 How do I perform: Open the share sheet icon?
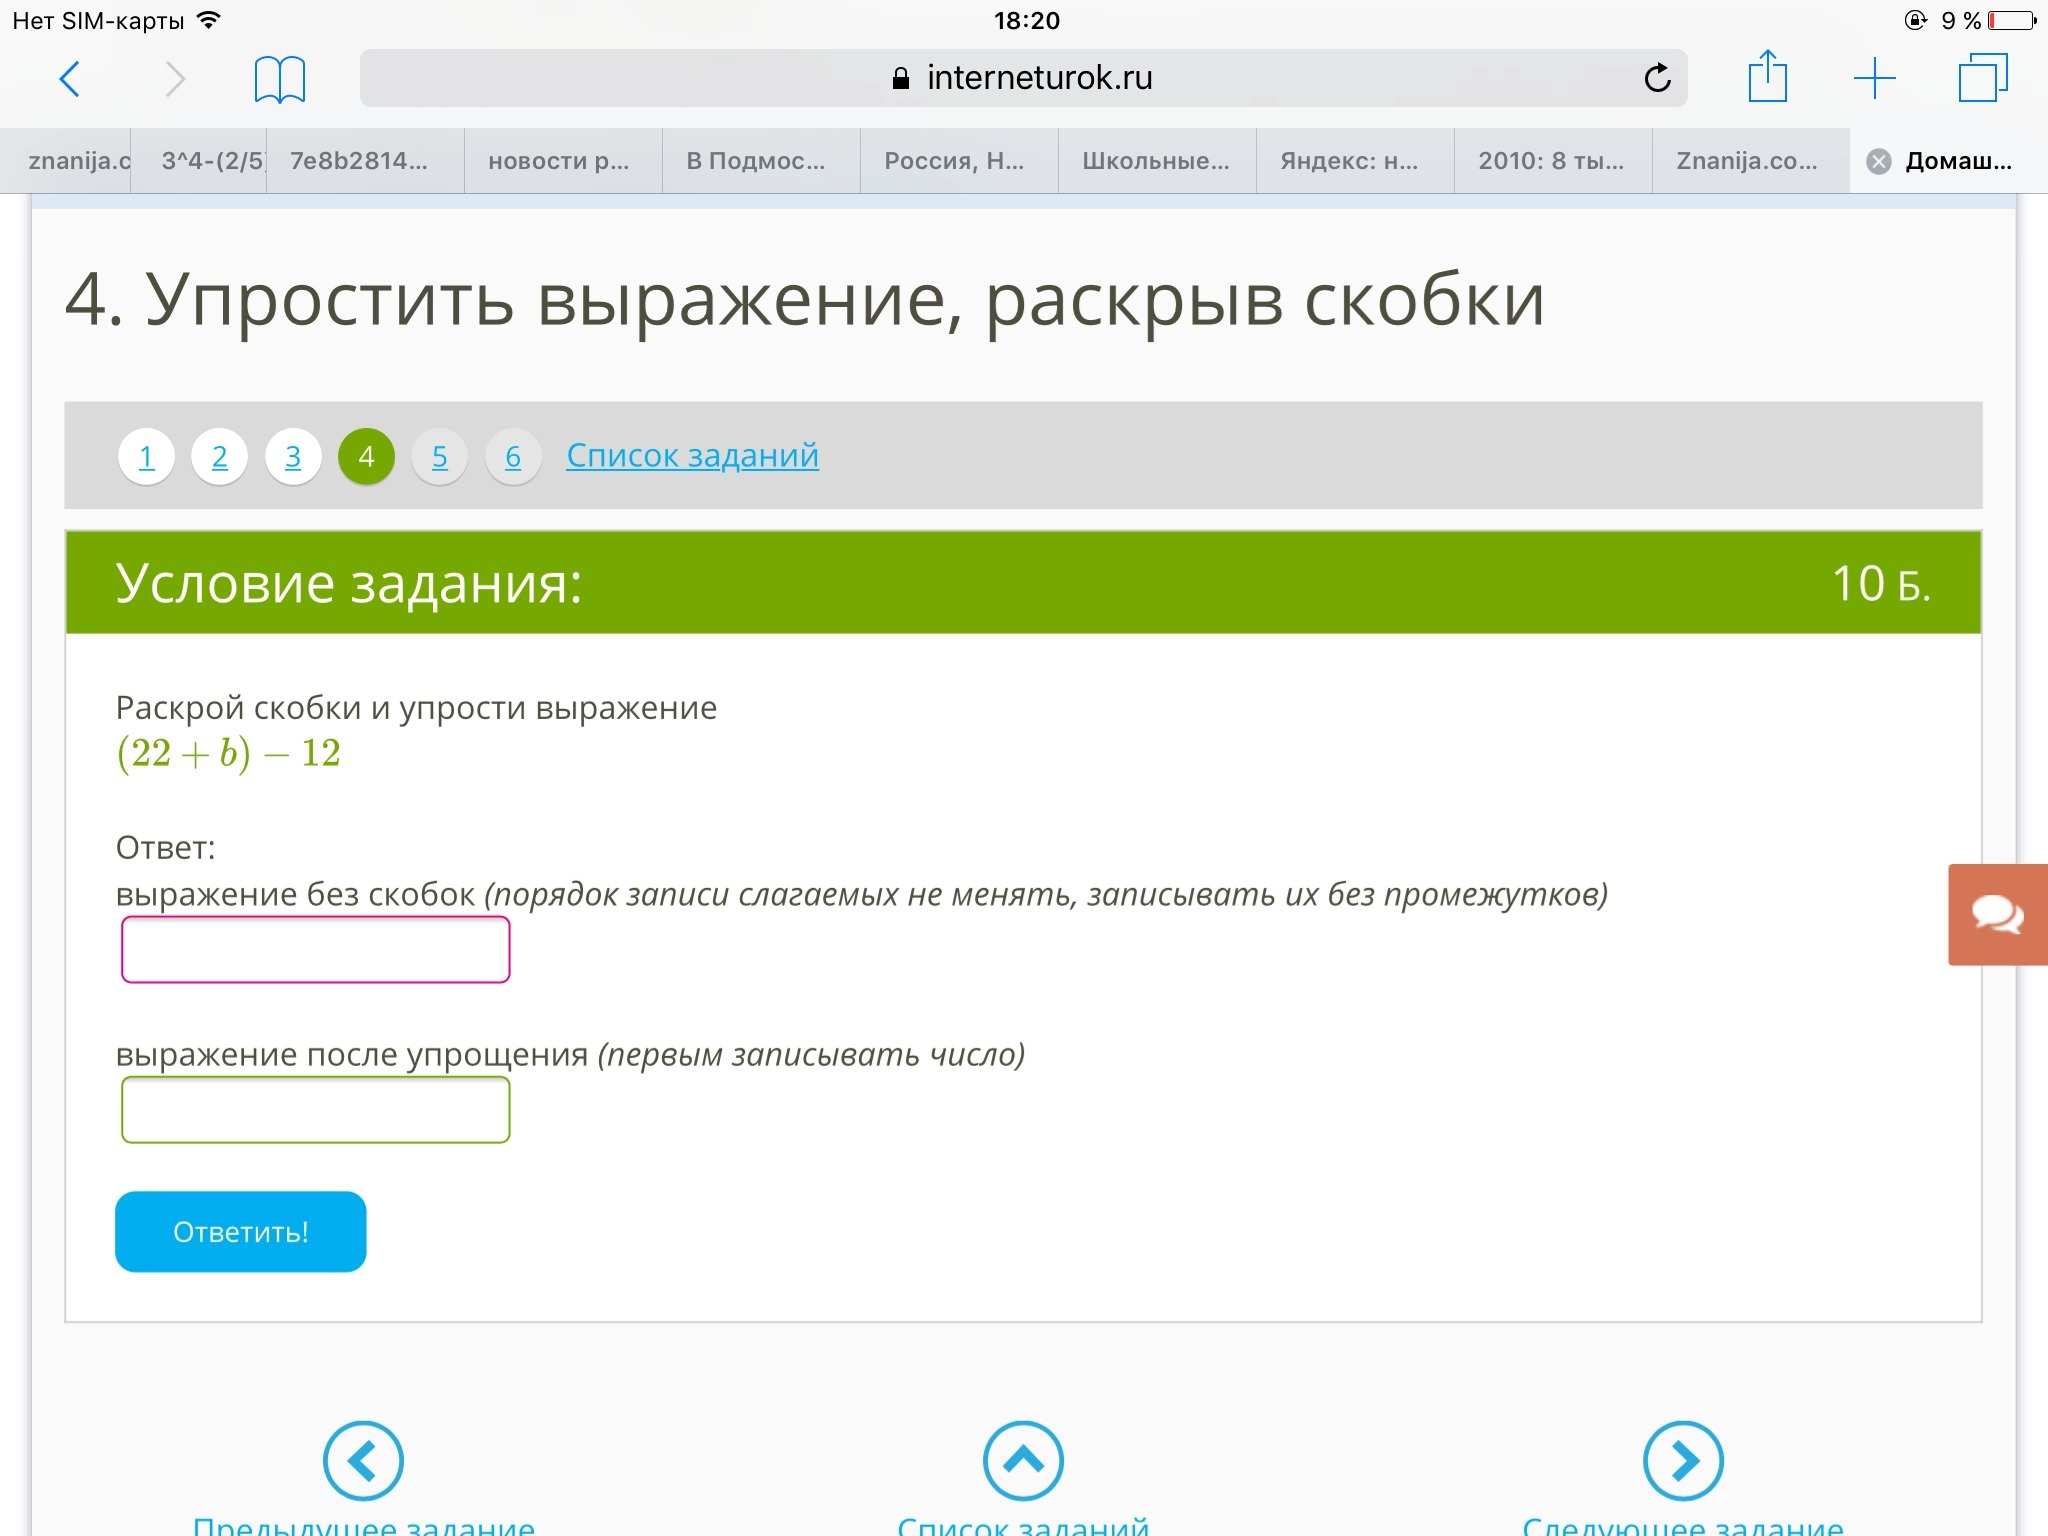1767,78
